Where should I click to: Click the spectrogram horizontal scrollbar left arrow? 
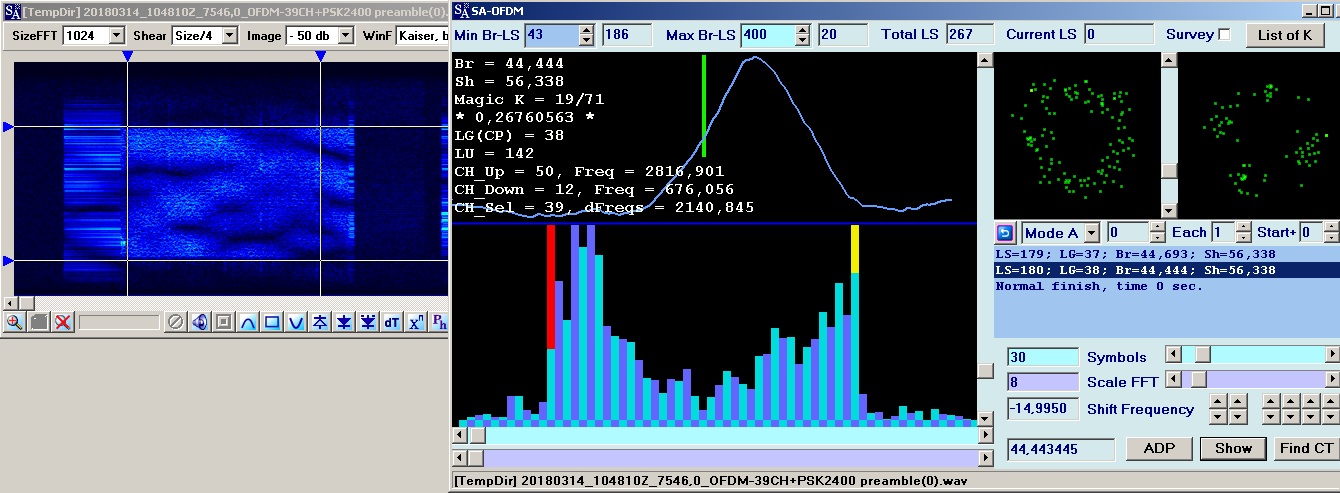click(9, 302)
